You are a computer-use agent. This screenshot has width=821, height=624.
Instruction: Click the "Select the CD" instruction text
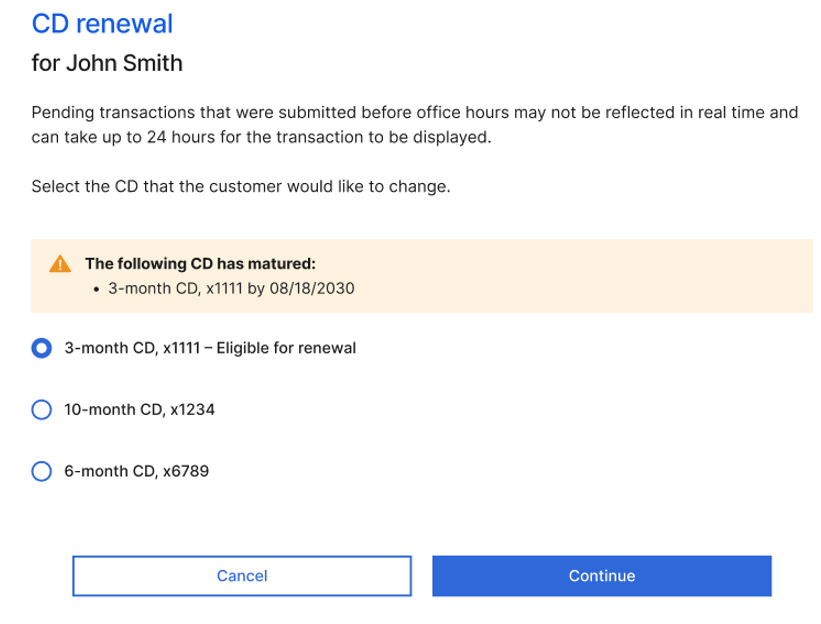click(x=241, y=186)
